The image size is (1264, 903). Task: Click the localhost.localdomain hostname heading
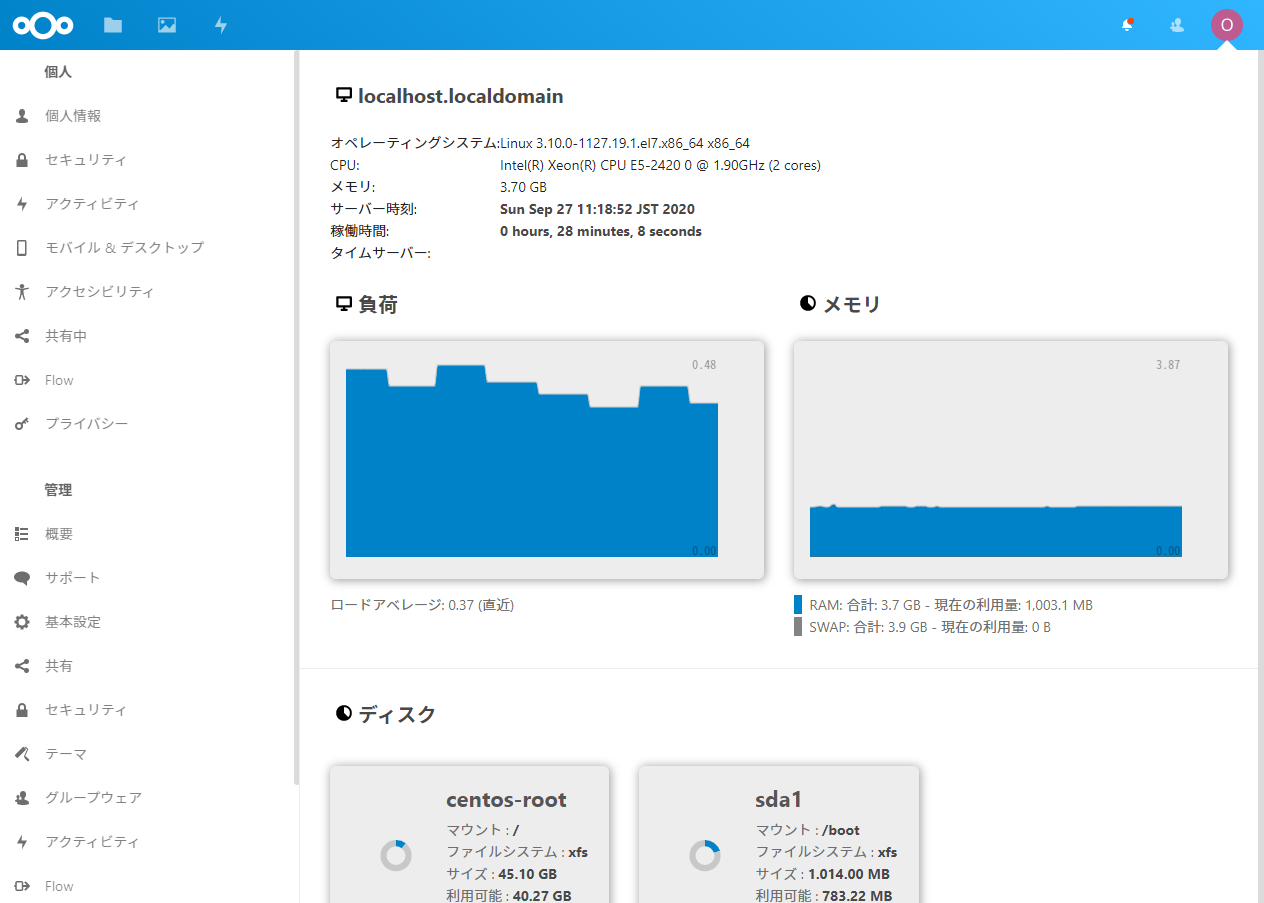coord(461,96)
